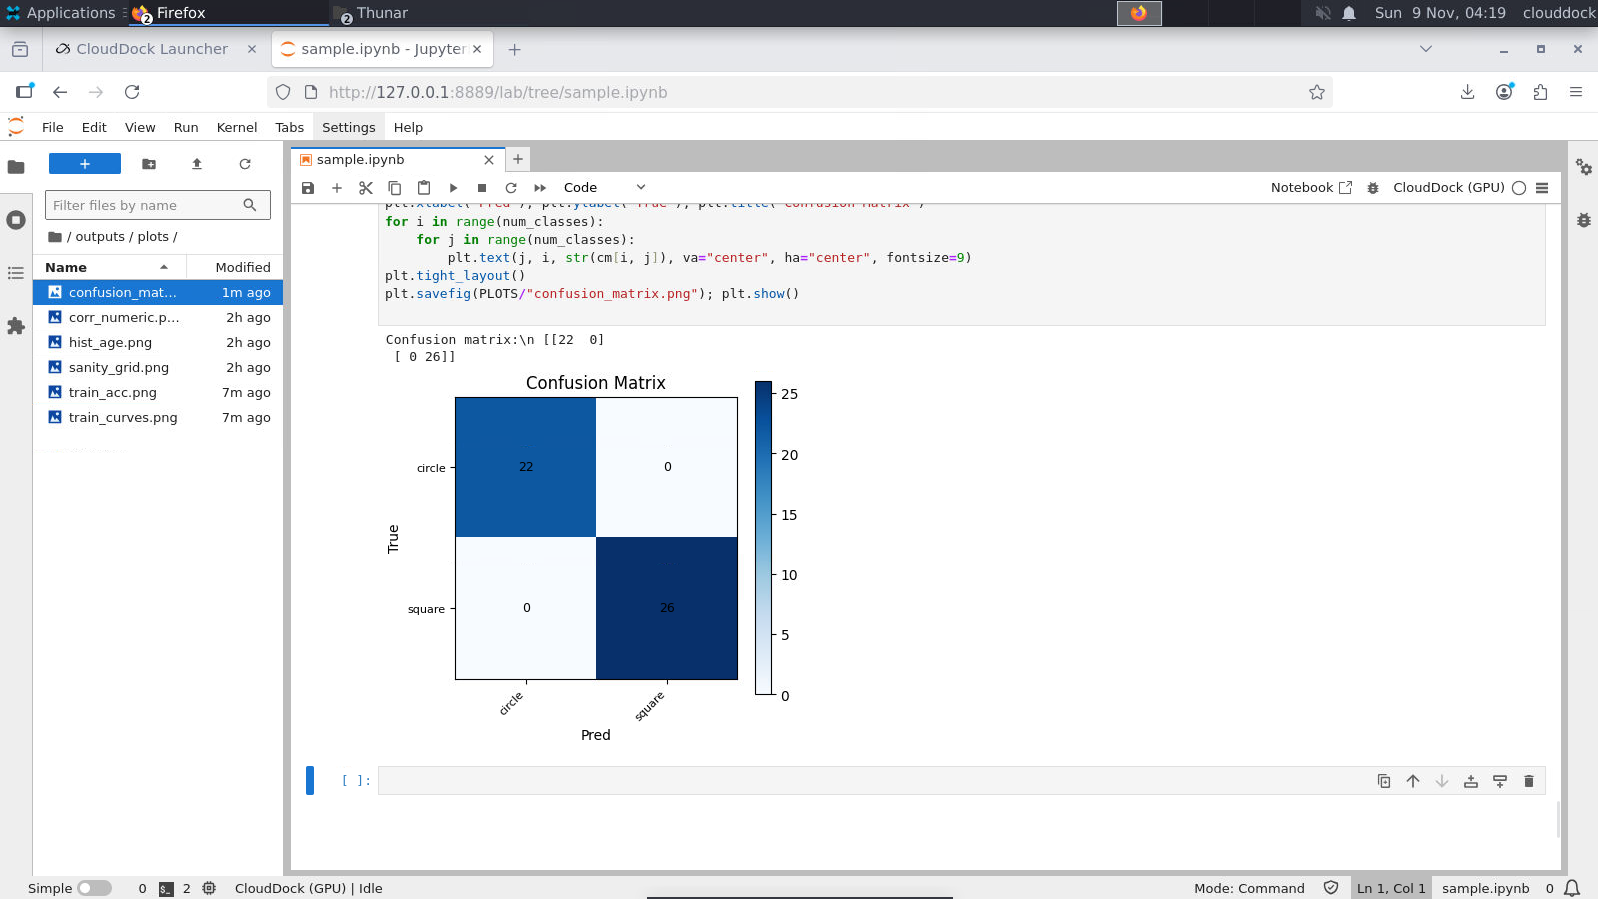Open the Settings menu
This screenshot has height=899, width=1598.
(348, 127)
